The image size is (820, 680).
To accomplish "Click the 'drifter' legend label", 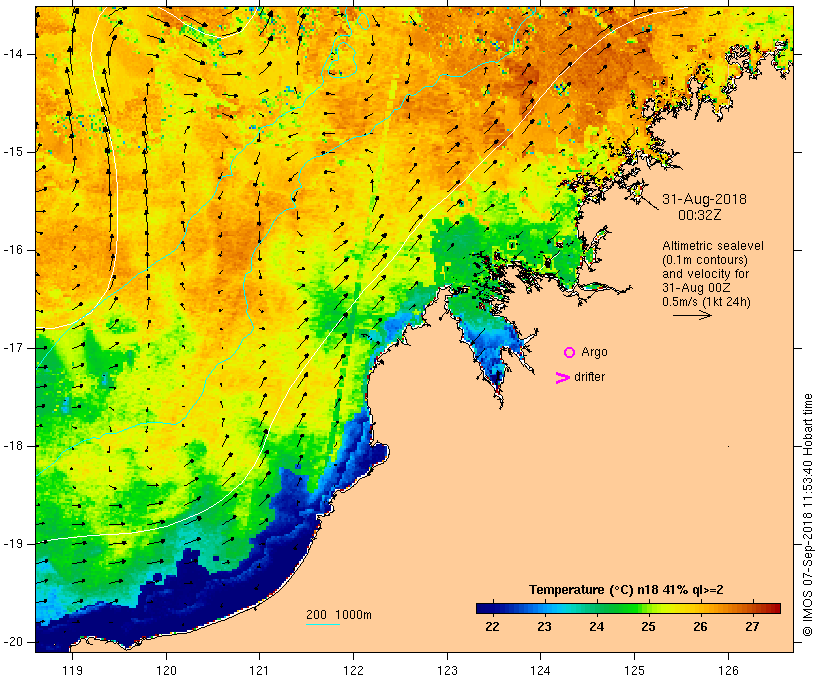I will tap(589, 377).
